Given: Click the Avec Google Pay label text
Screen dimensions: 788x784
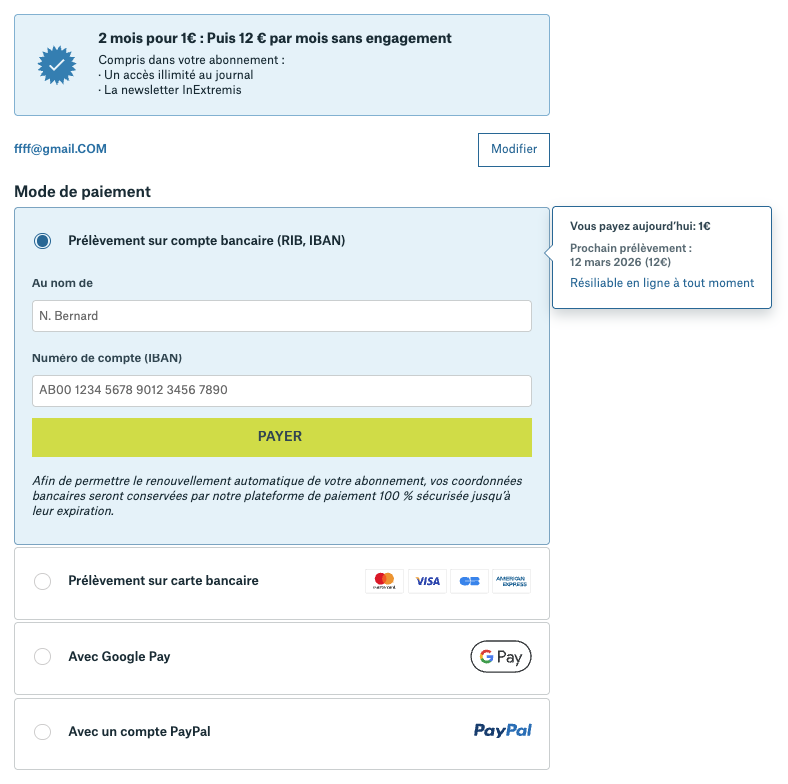Looking at the screenshot, I should coord(119,656).
